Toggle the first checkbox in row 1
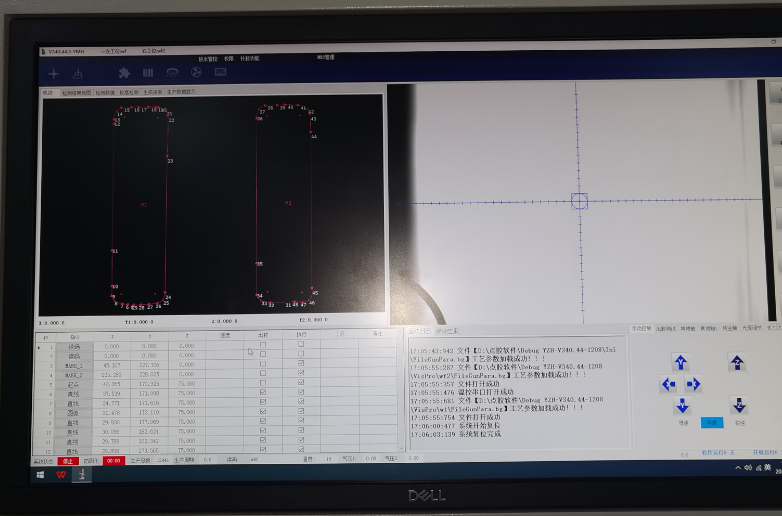The image size is (782, 516). [x=263, y=345]
